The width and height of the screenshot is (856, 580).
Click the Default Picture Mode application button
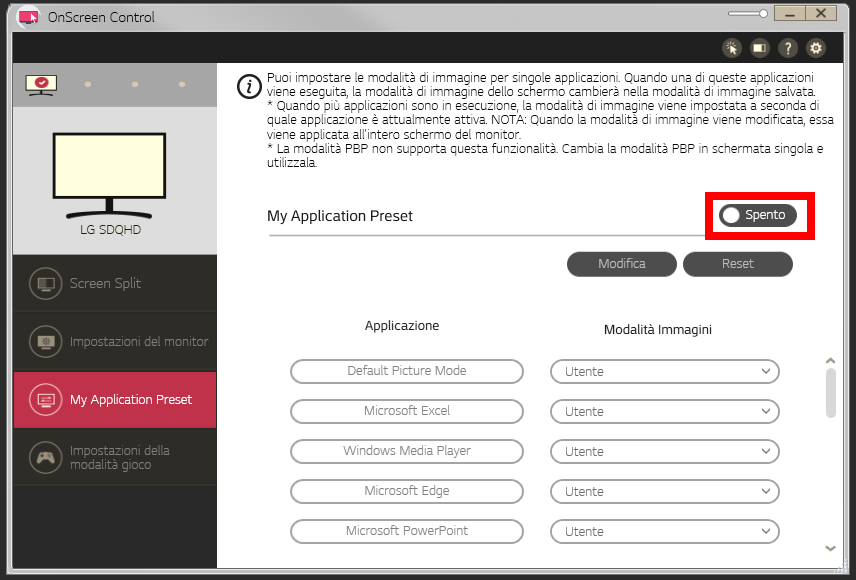[407, 371]
